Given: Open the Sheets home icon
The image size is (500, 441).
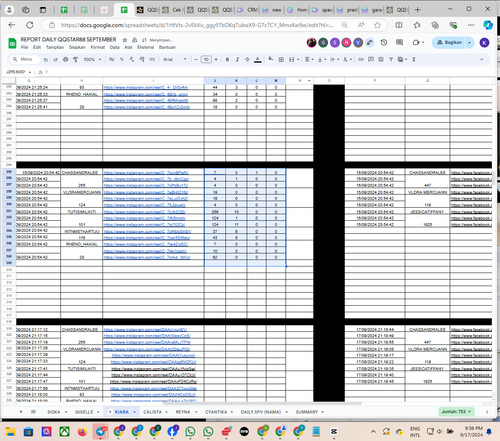Looking at the screenshot, I should [12, 43].
